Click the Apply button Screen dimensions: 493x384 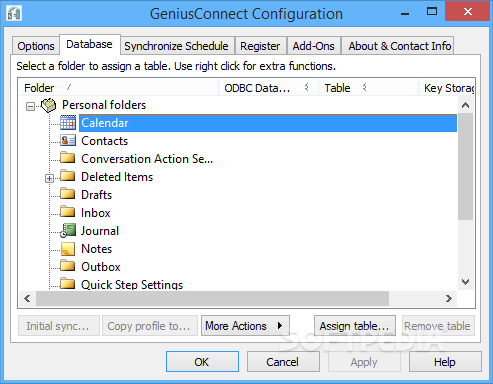pos(364,362)
